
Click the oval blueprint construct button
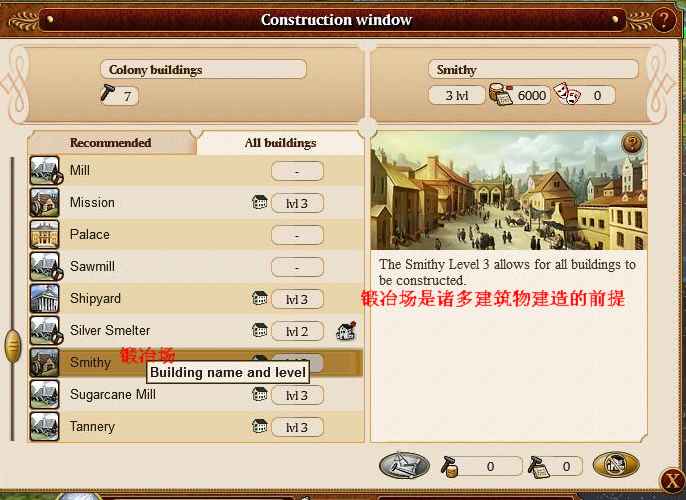tap(404, 466)
